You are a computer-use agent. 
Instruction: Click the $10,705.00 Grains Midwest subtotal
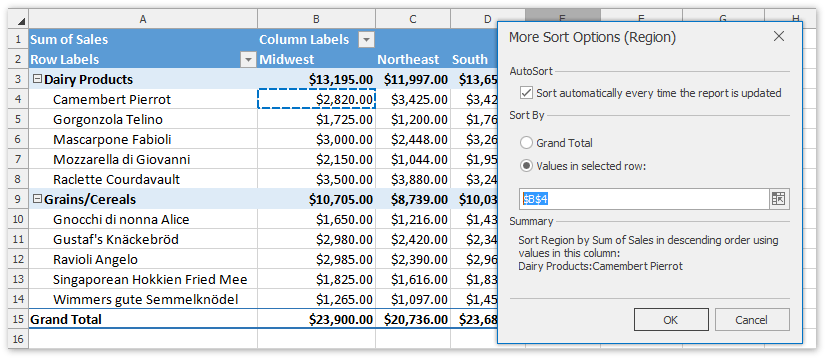click(316, 200)
